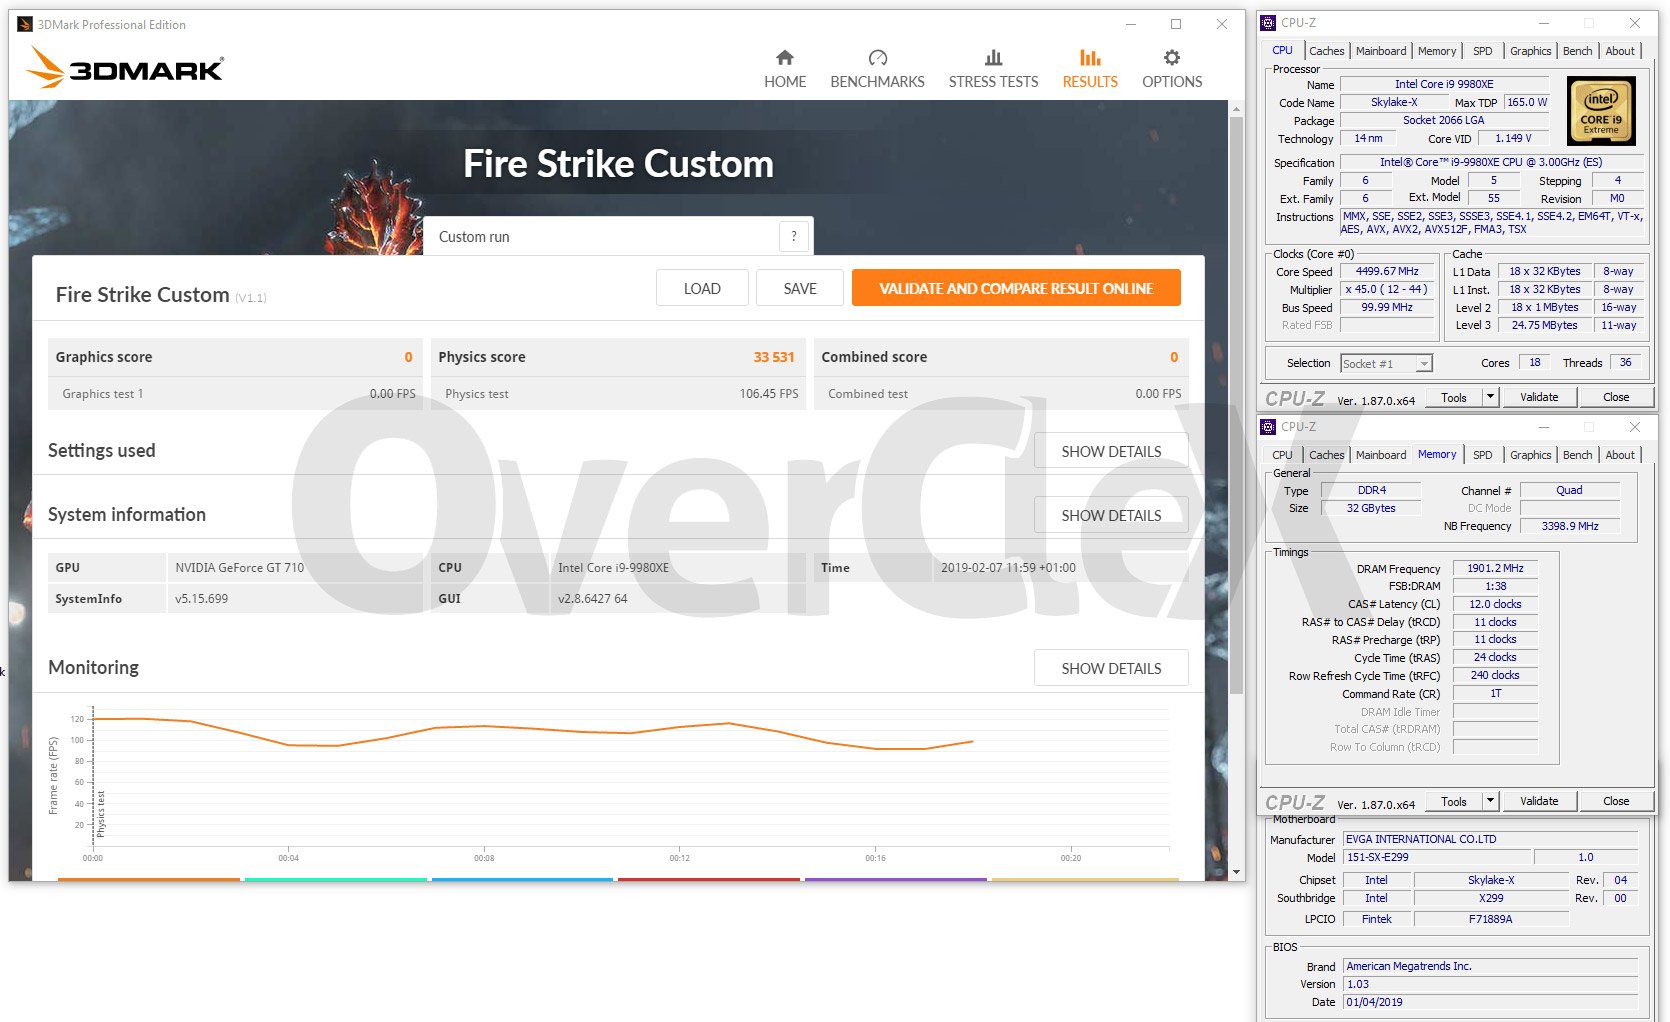
Task: Click BIOS date 01/04/2019
Action: (1490, 1002)
